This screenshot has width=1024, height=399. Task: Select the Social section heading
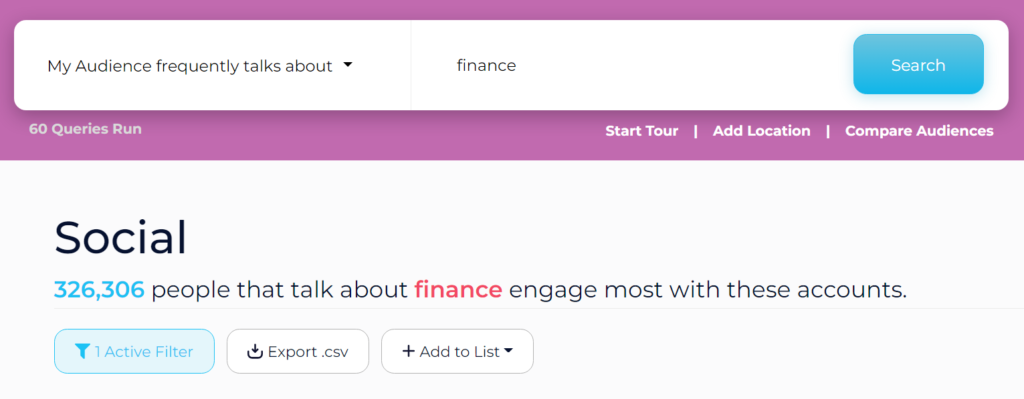121,237
